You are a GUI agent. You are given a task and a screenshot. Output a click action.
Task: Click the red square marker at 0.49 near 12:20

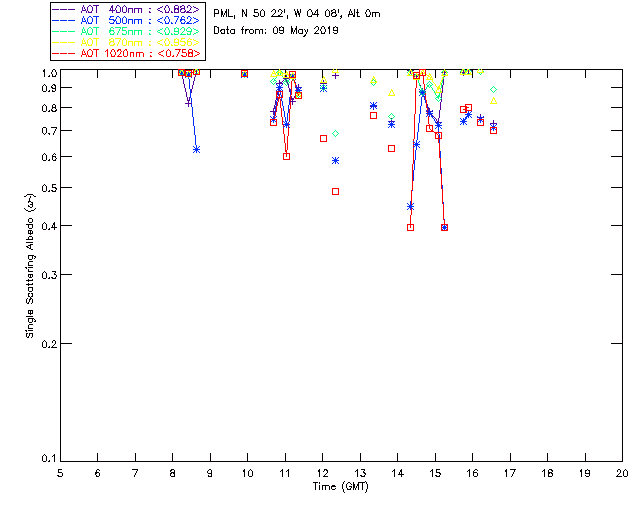335,191
